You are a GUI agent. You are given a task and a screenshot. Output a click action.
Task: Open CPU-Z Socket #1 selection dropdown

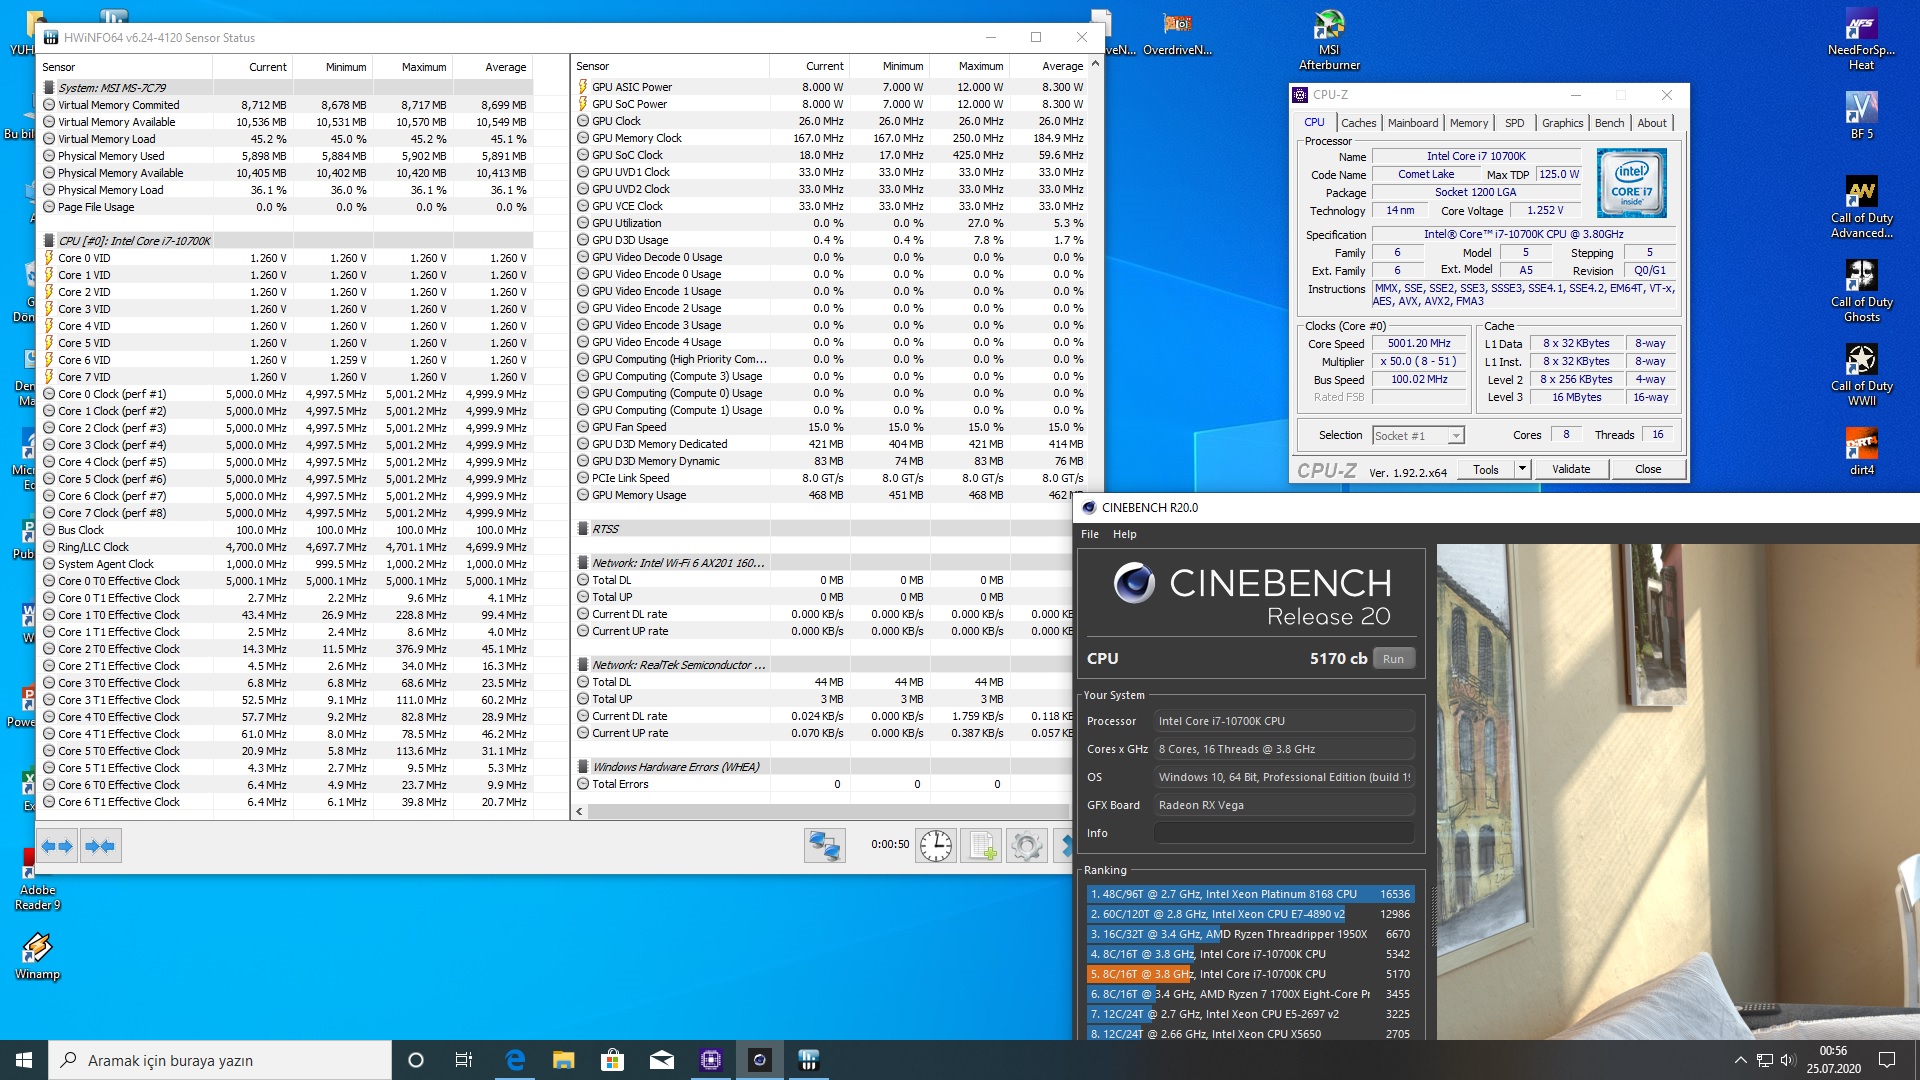click(x=1418, y=436)
